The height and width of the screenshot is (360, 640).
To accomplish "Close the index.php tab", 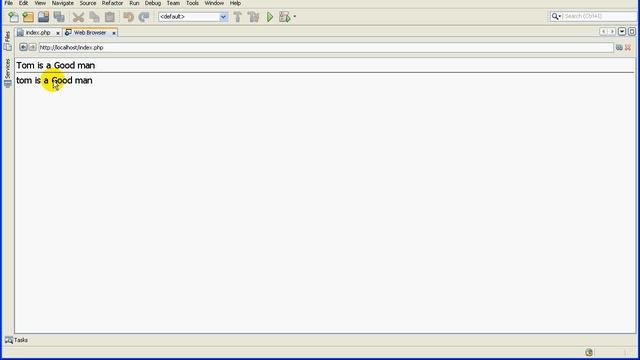I will tap(58, 33).
